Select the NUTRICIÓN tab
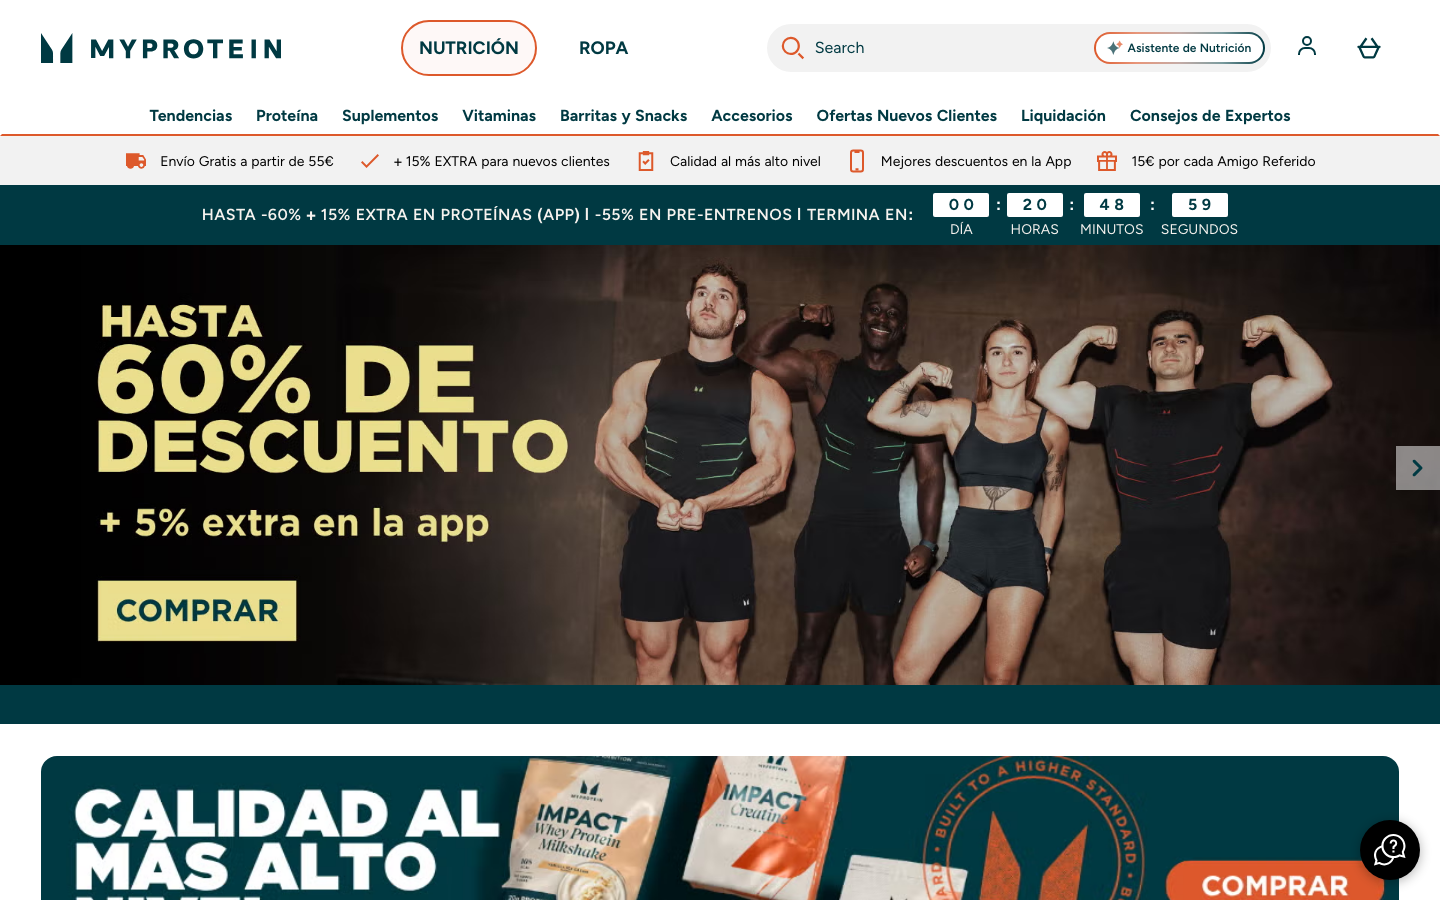Image resolution: width=1440 pixels, height=900 pixels. pos(469,48)
